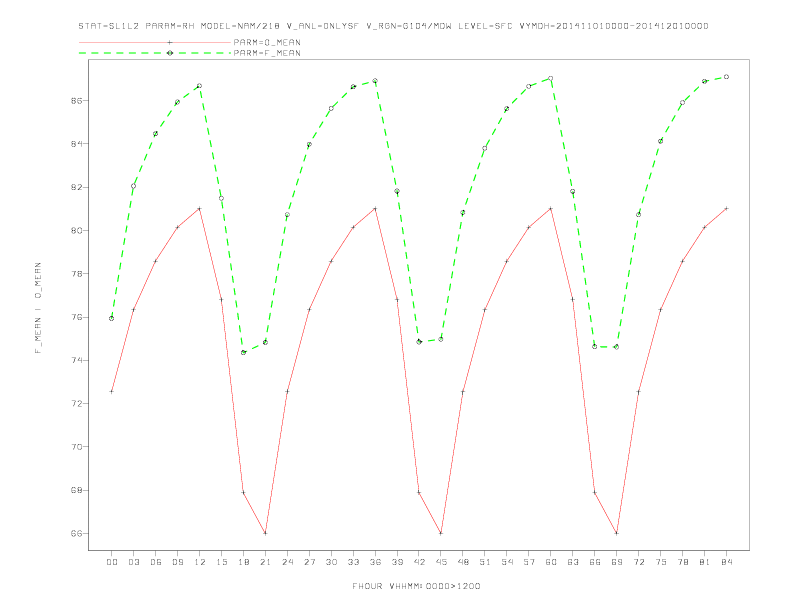Click x-axis tick label 63
This screenshot has height=612, width=792.
click(x=573, y=562)
